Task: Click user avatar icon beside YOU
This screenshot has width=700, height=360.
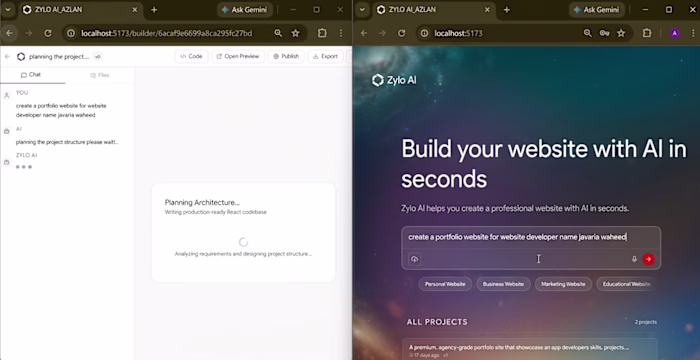Action: pos(7,95)
